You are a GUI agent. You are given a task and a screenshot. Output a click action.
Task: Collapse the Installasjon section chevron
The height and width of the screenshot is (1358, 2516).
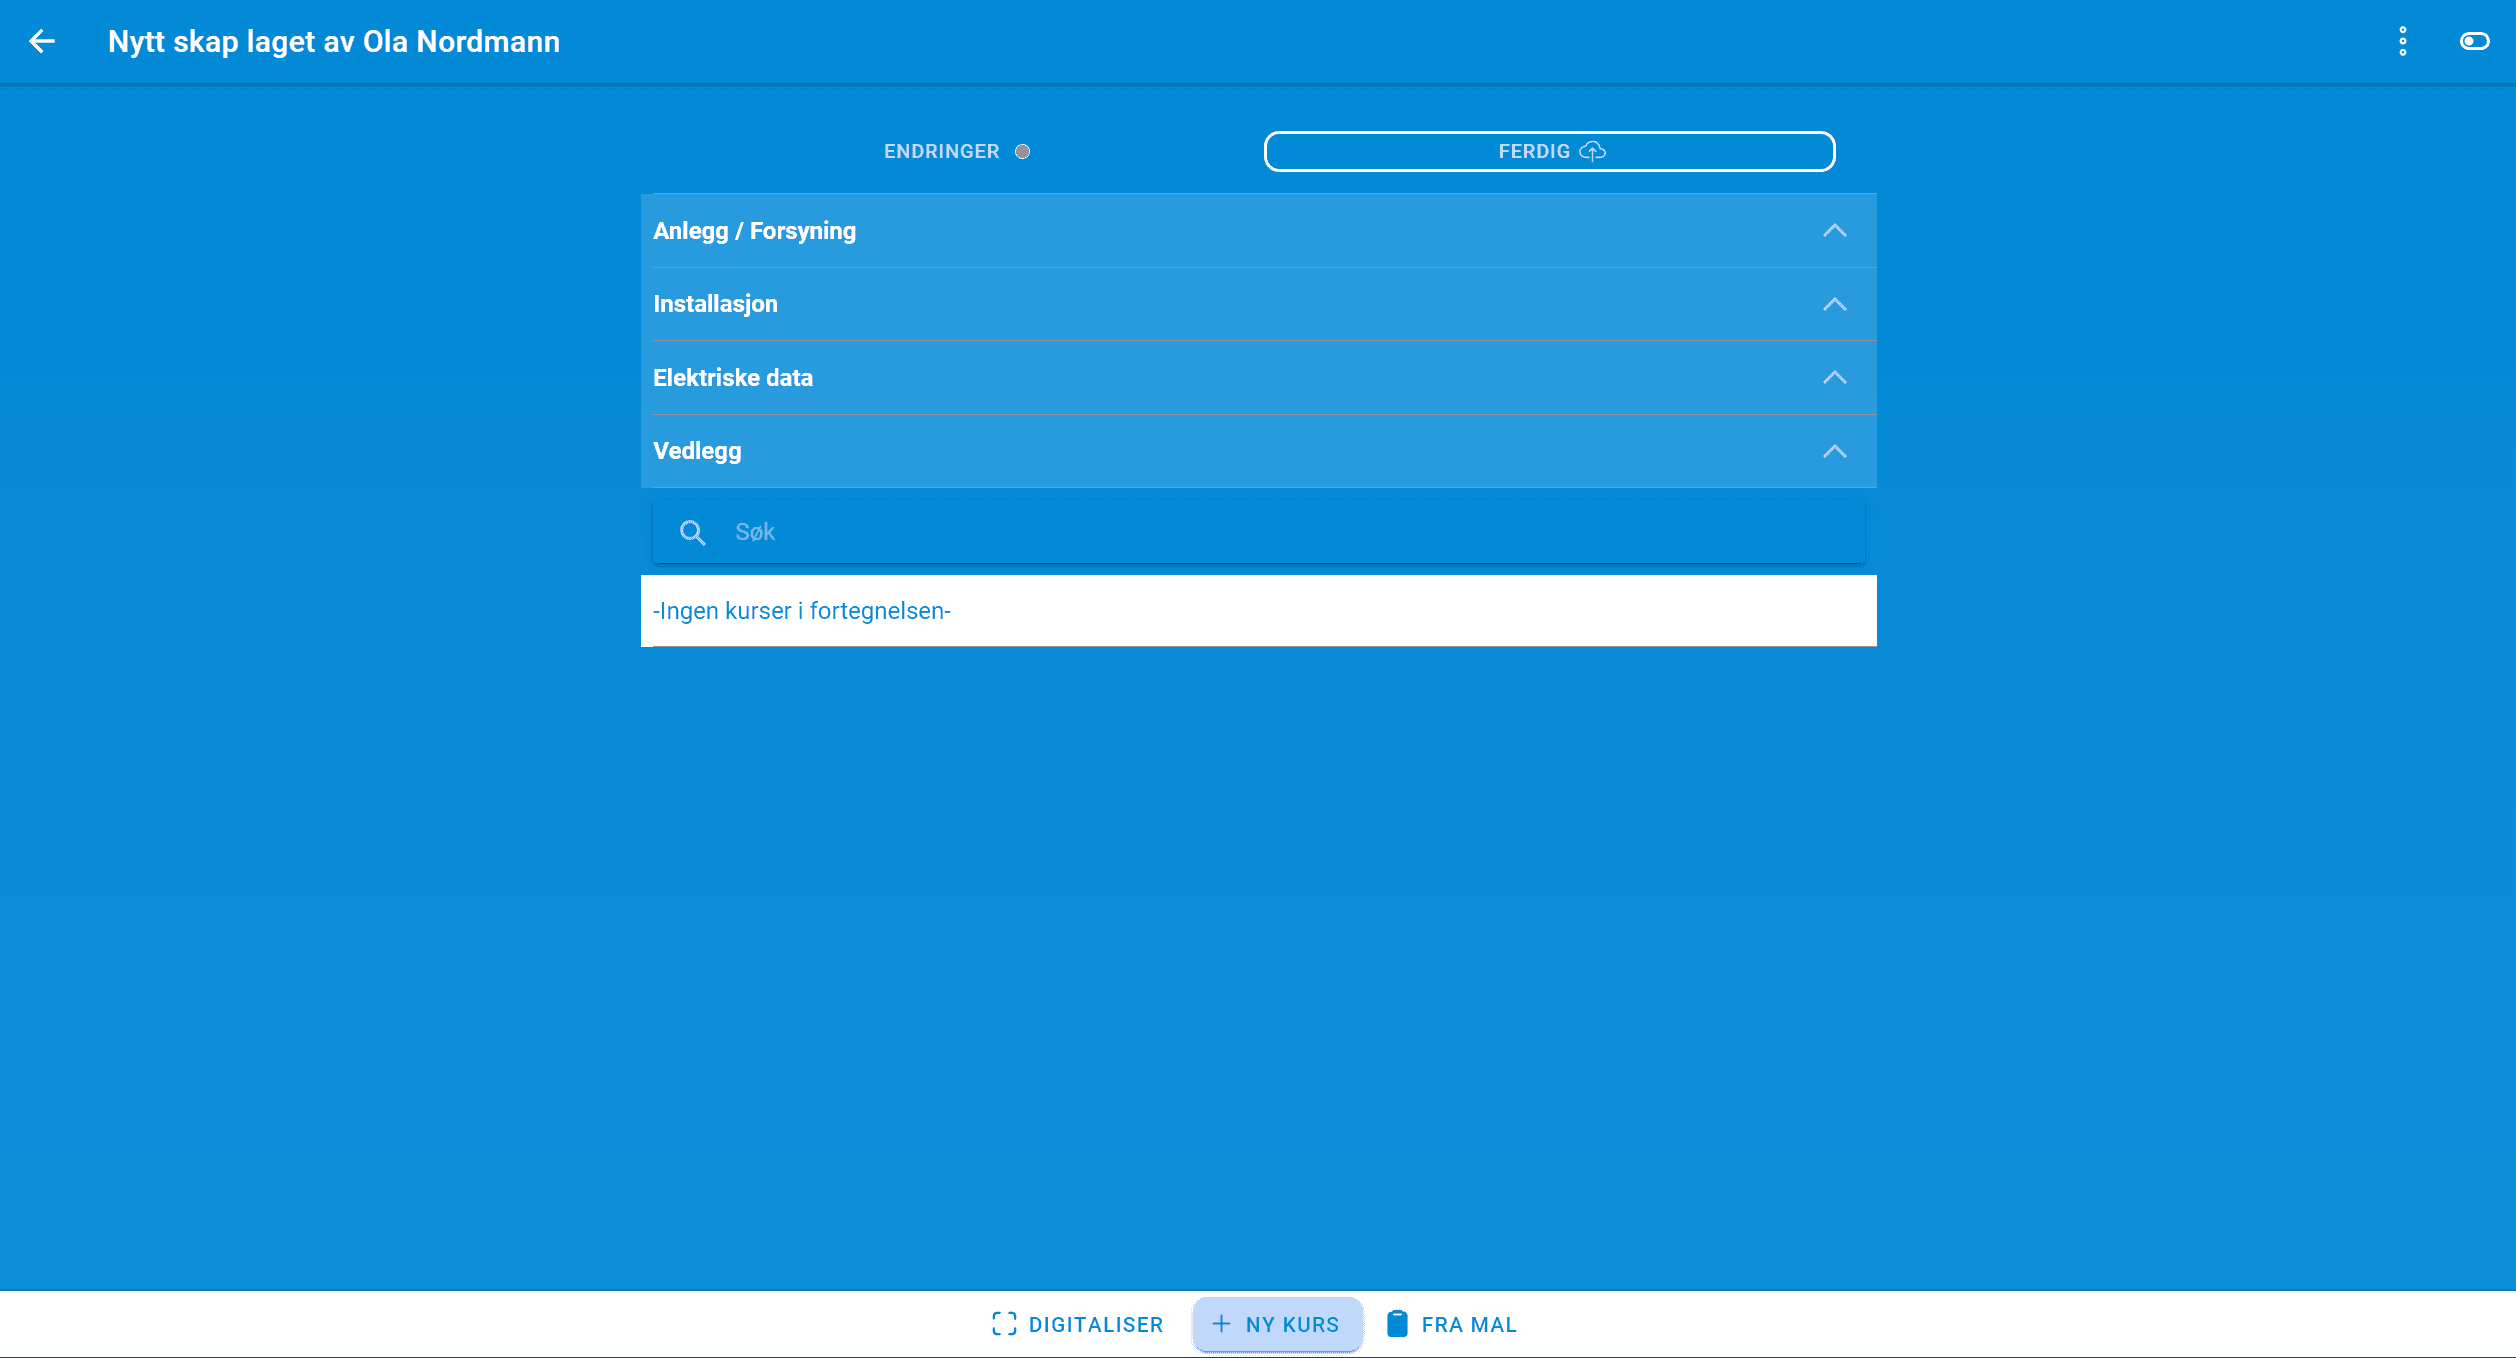1834,304
